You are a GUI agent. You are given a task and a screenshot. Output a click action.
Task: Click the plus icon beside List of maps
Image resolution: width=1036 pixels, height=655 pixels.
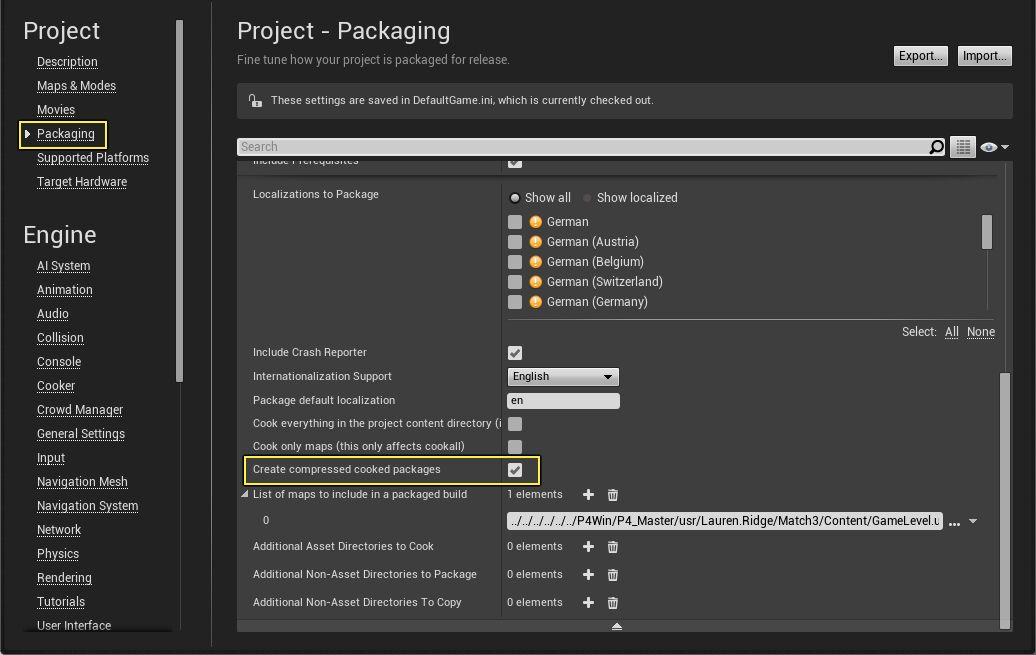click(588, 494)
